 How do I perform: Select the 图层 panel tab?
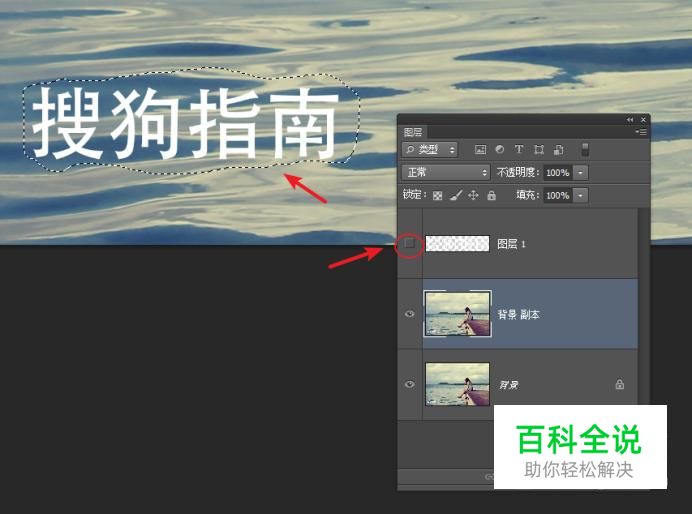(413, 132)
